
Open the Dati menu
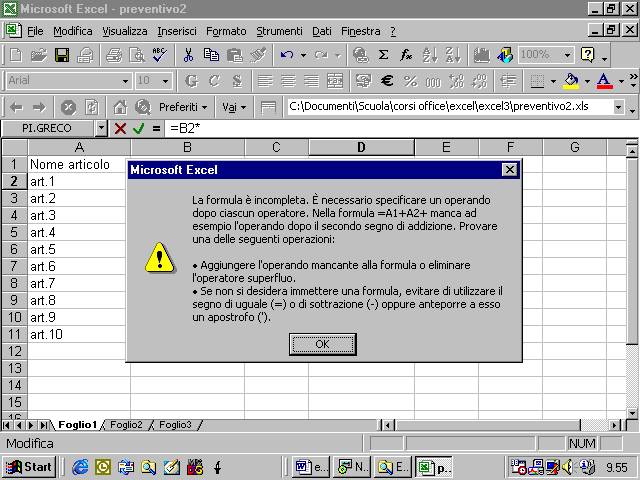point(322,31)
